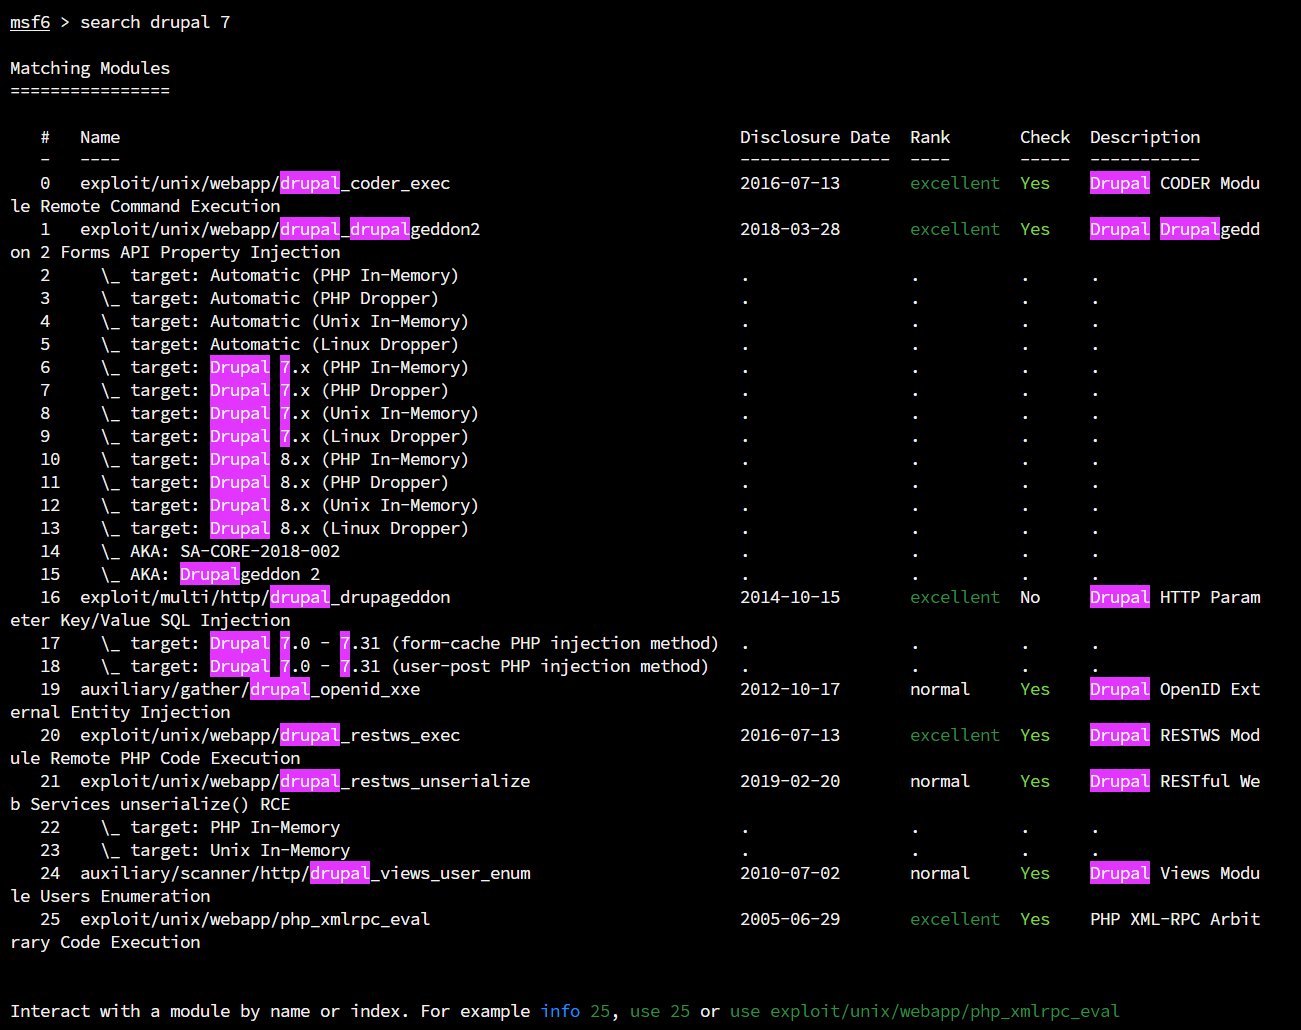
Task: Select the drupal_views_user_enum scanner module
Action: pos(305,873)
